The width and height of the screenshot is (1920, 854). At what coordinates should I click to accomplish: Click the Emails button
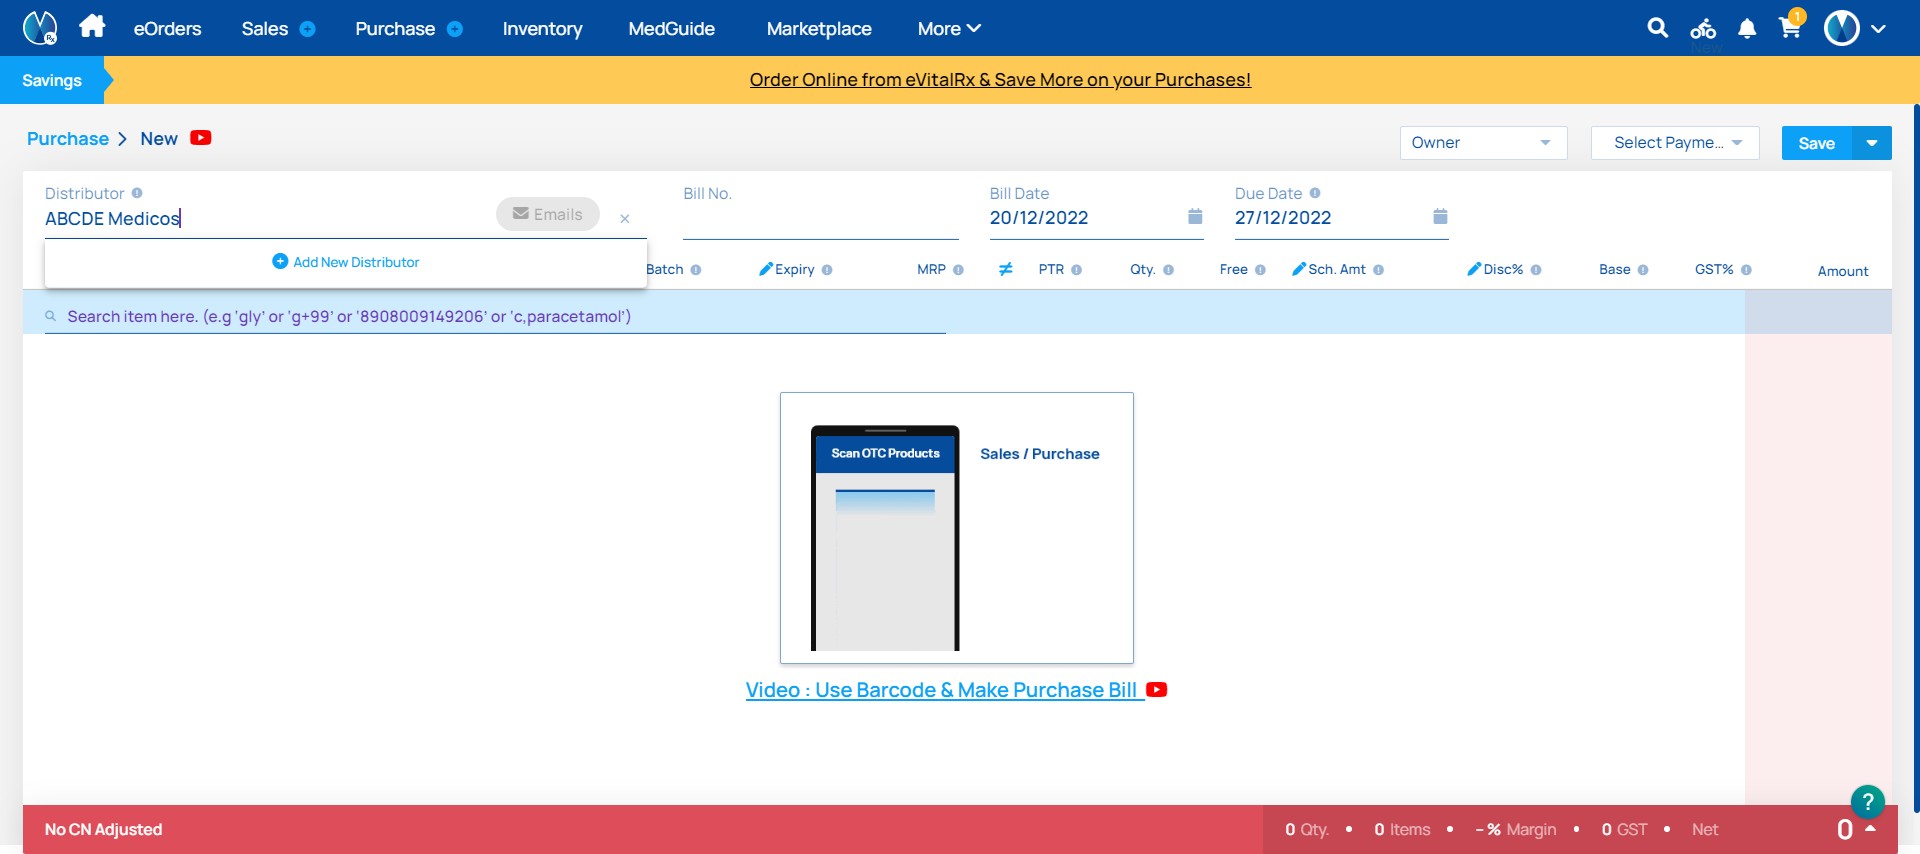click(x=548, y=214)
